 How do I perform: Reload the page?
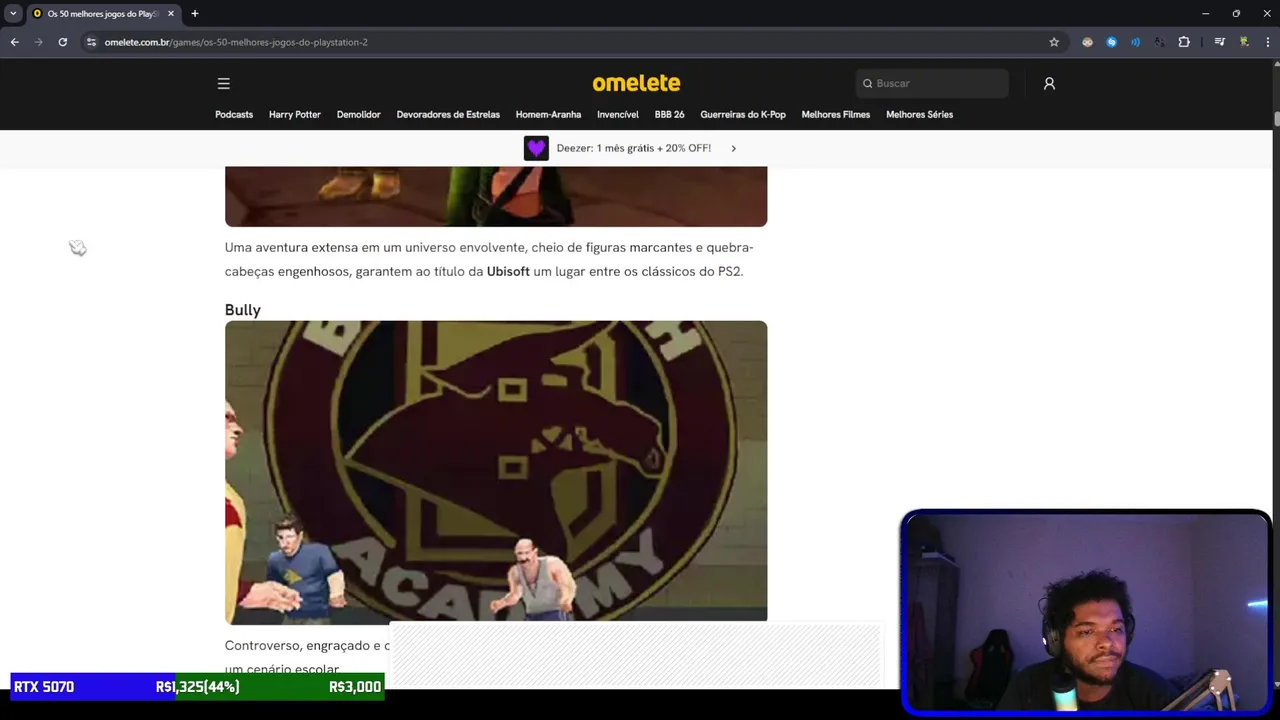[x=62, y=42]
